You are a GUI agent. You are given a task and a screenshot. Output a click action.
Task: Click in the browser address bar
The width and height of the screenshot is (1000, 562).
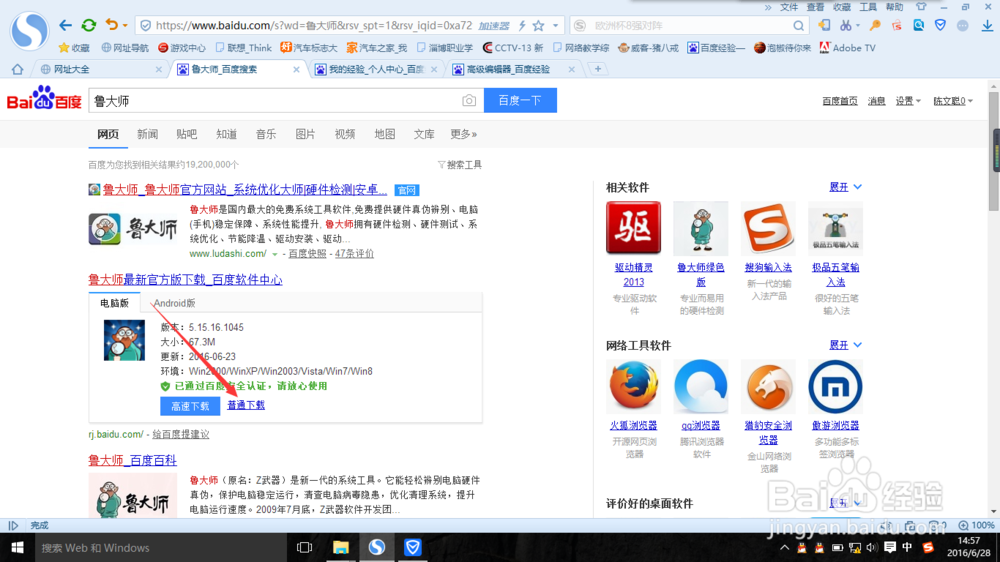(314, 26)
